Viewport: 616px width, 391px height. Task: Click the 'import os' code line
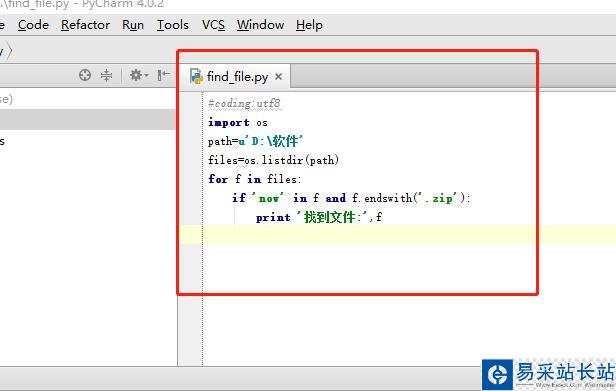coord(238,122)
